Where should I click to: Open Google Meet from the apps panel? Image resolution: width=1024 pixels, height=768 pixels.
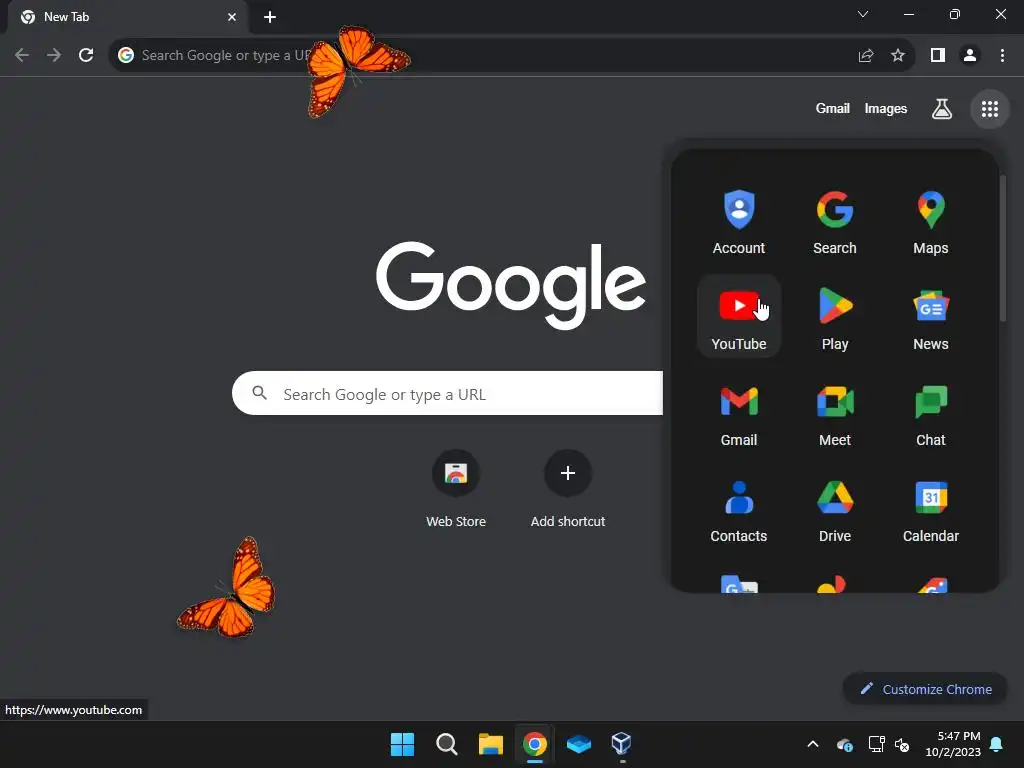[835, 413]
